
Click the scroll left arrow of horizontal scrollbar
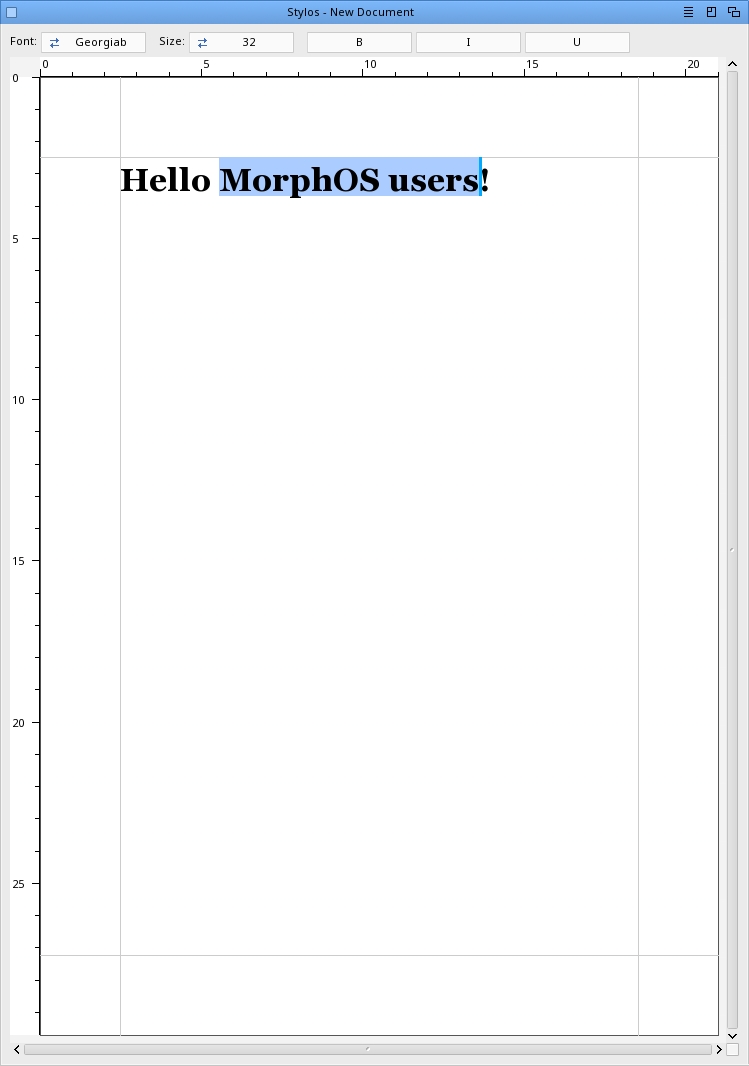16,1049
